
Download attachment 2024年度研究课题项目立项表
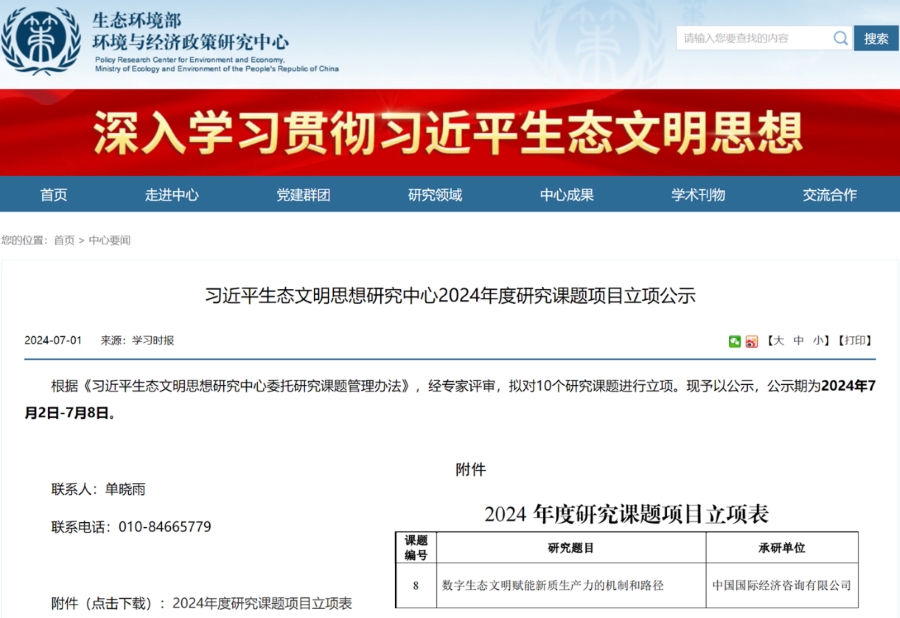262,603
